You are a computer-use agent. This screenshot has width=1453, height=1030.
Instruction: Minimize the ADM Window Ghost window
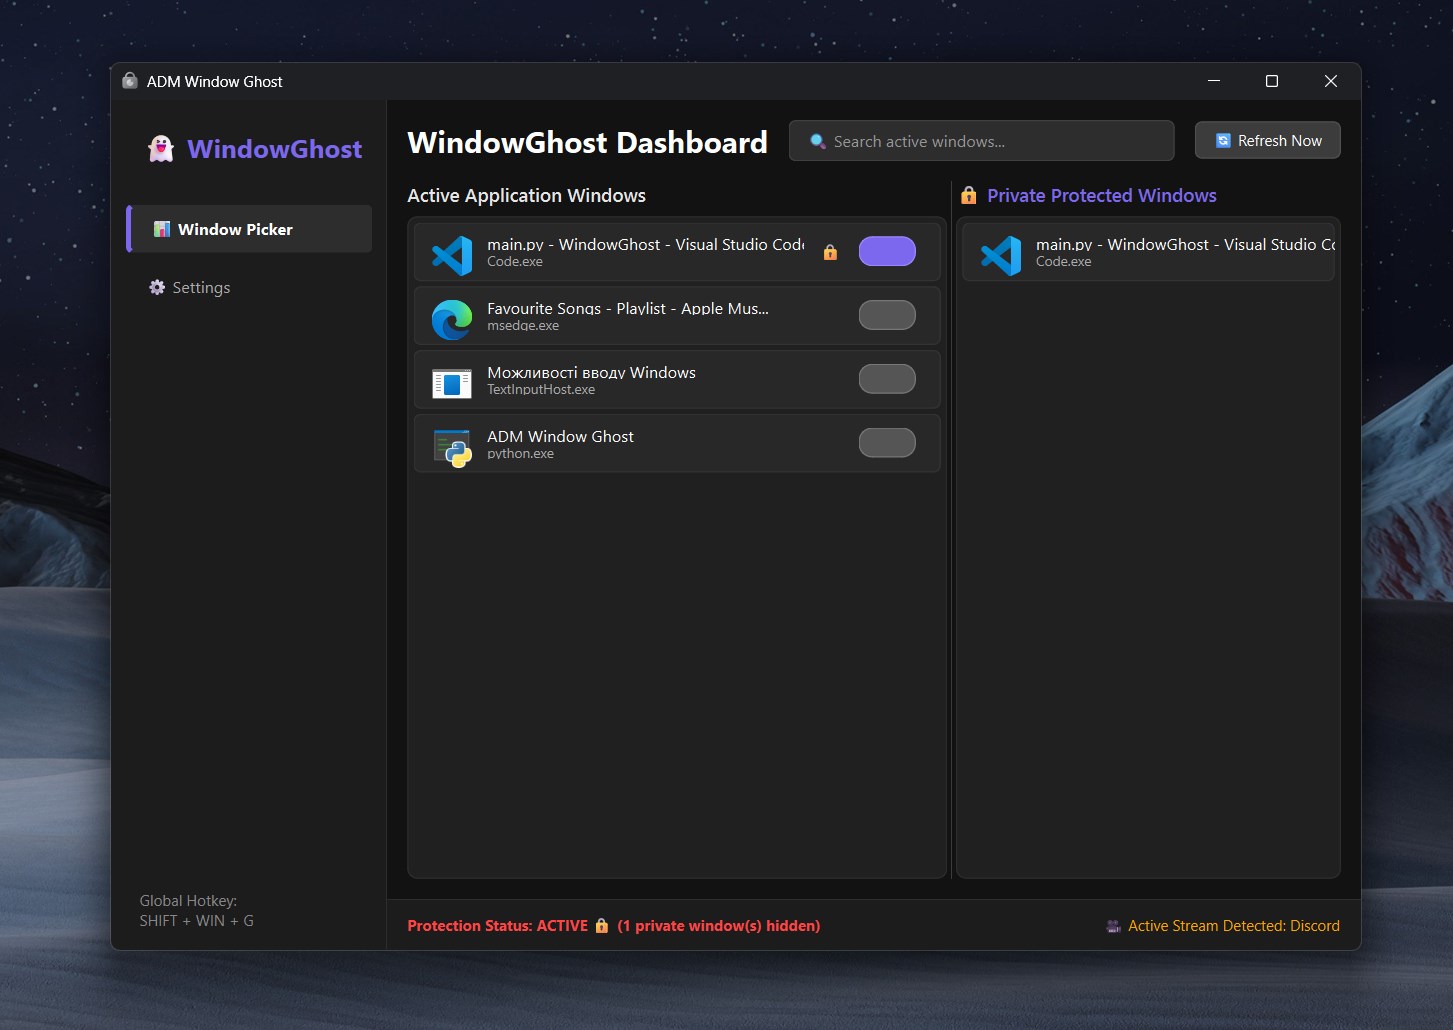[x=1214, y=81]
